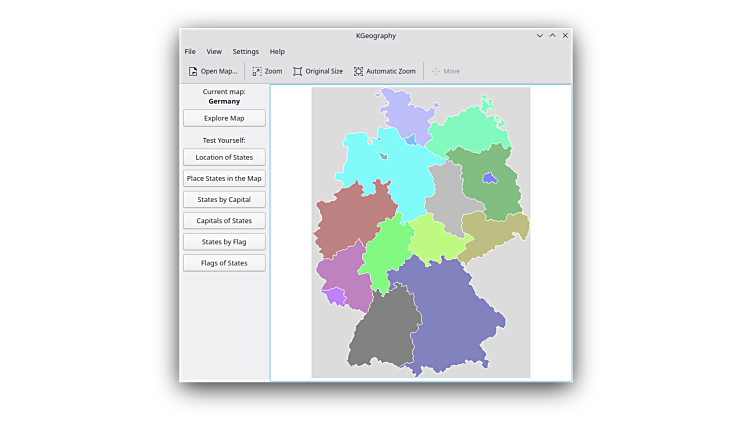
Task: Start the Location of States quiz
Action: (224, 157)
